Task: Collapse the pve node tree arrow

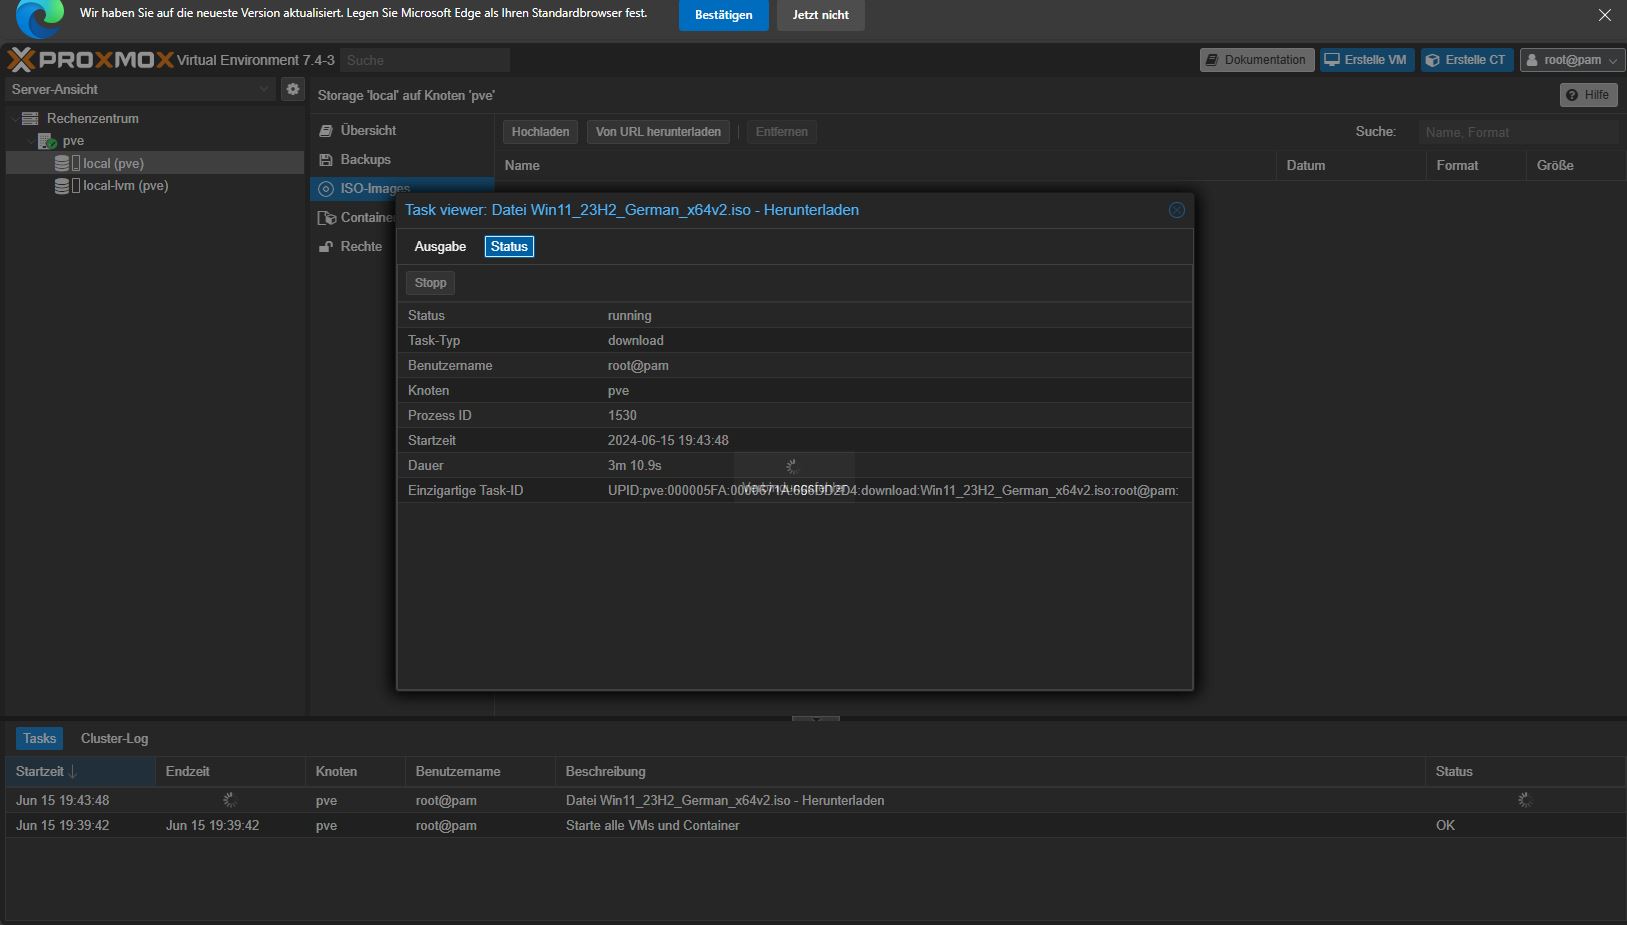Action: [x=31, y=141]
